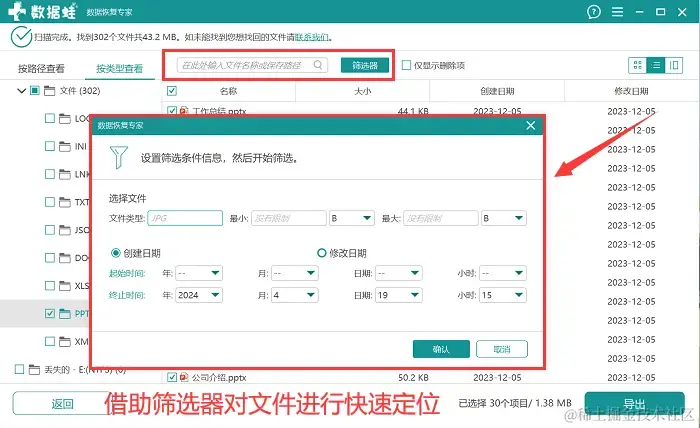This screenshot has height=428, width=700.
Task: Check the 丢失的 E: partition checkbox
Action: pos(19,369)
